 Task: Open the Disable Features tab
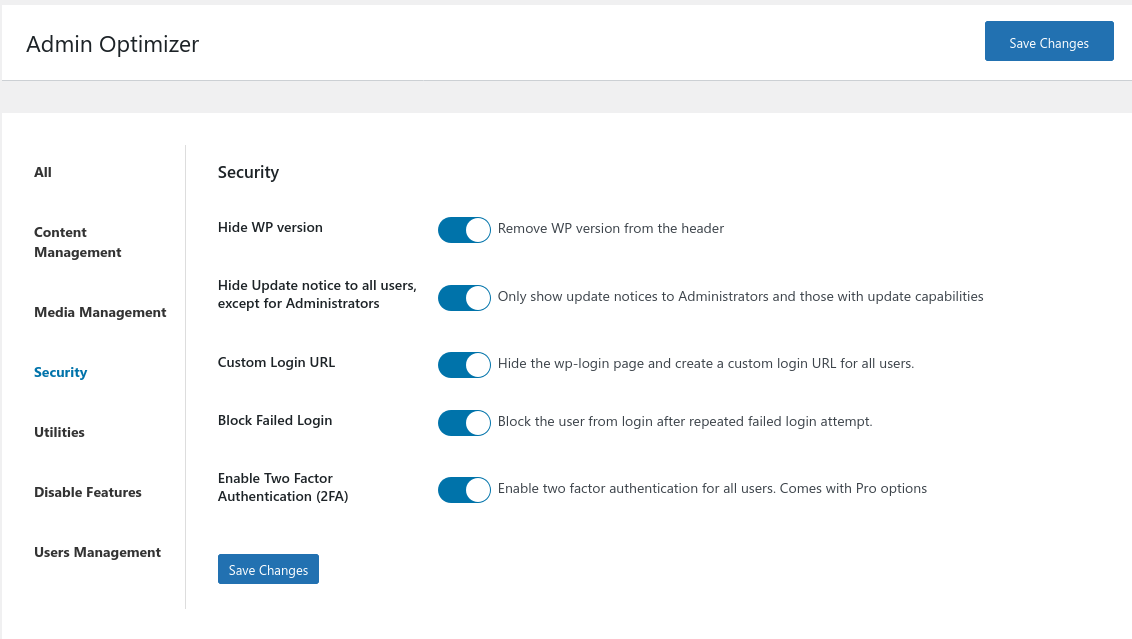click(x=88, y=492)
